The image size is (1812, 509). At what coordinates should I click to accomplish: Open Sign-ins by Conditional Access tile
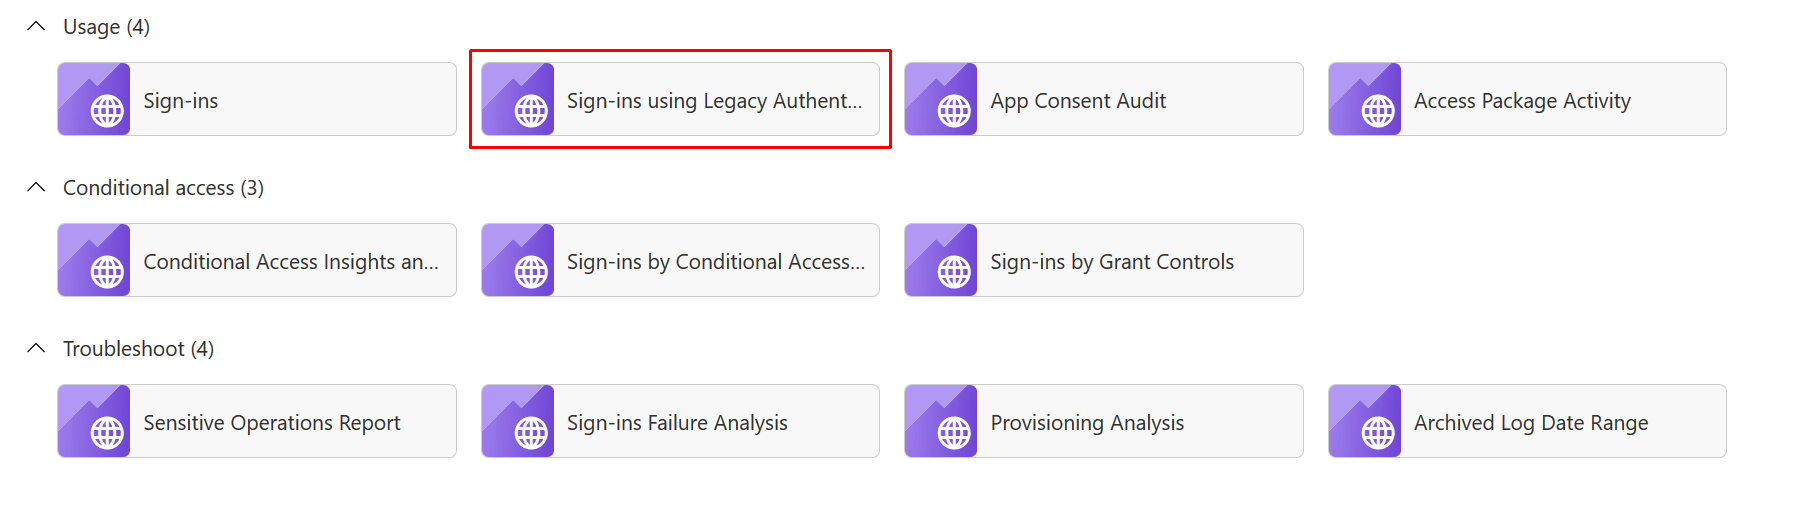coord(681,260)
